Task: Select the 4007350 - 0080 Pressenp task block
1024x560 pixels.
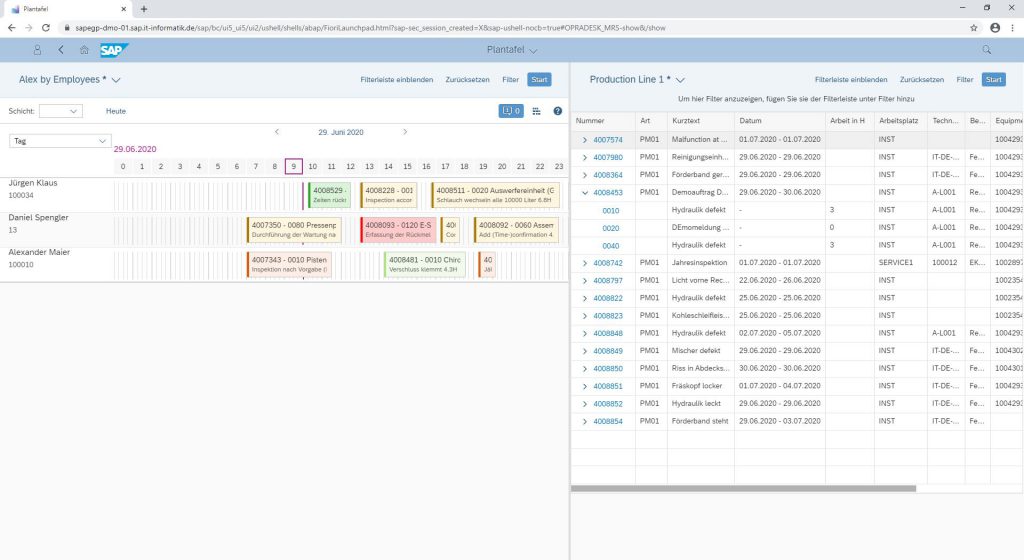Action: 294,230
